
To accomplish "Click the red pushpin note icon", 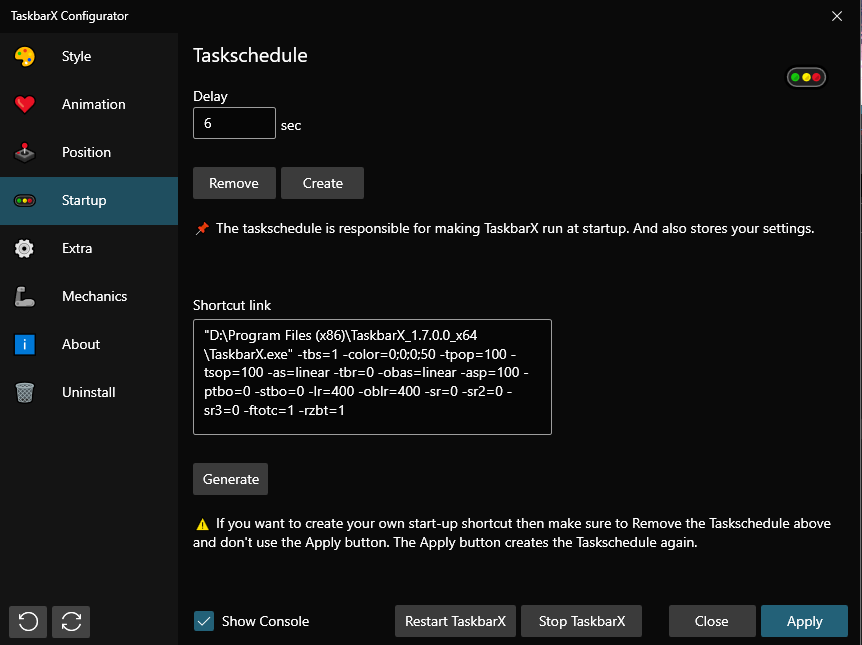I will coord(202,228).
